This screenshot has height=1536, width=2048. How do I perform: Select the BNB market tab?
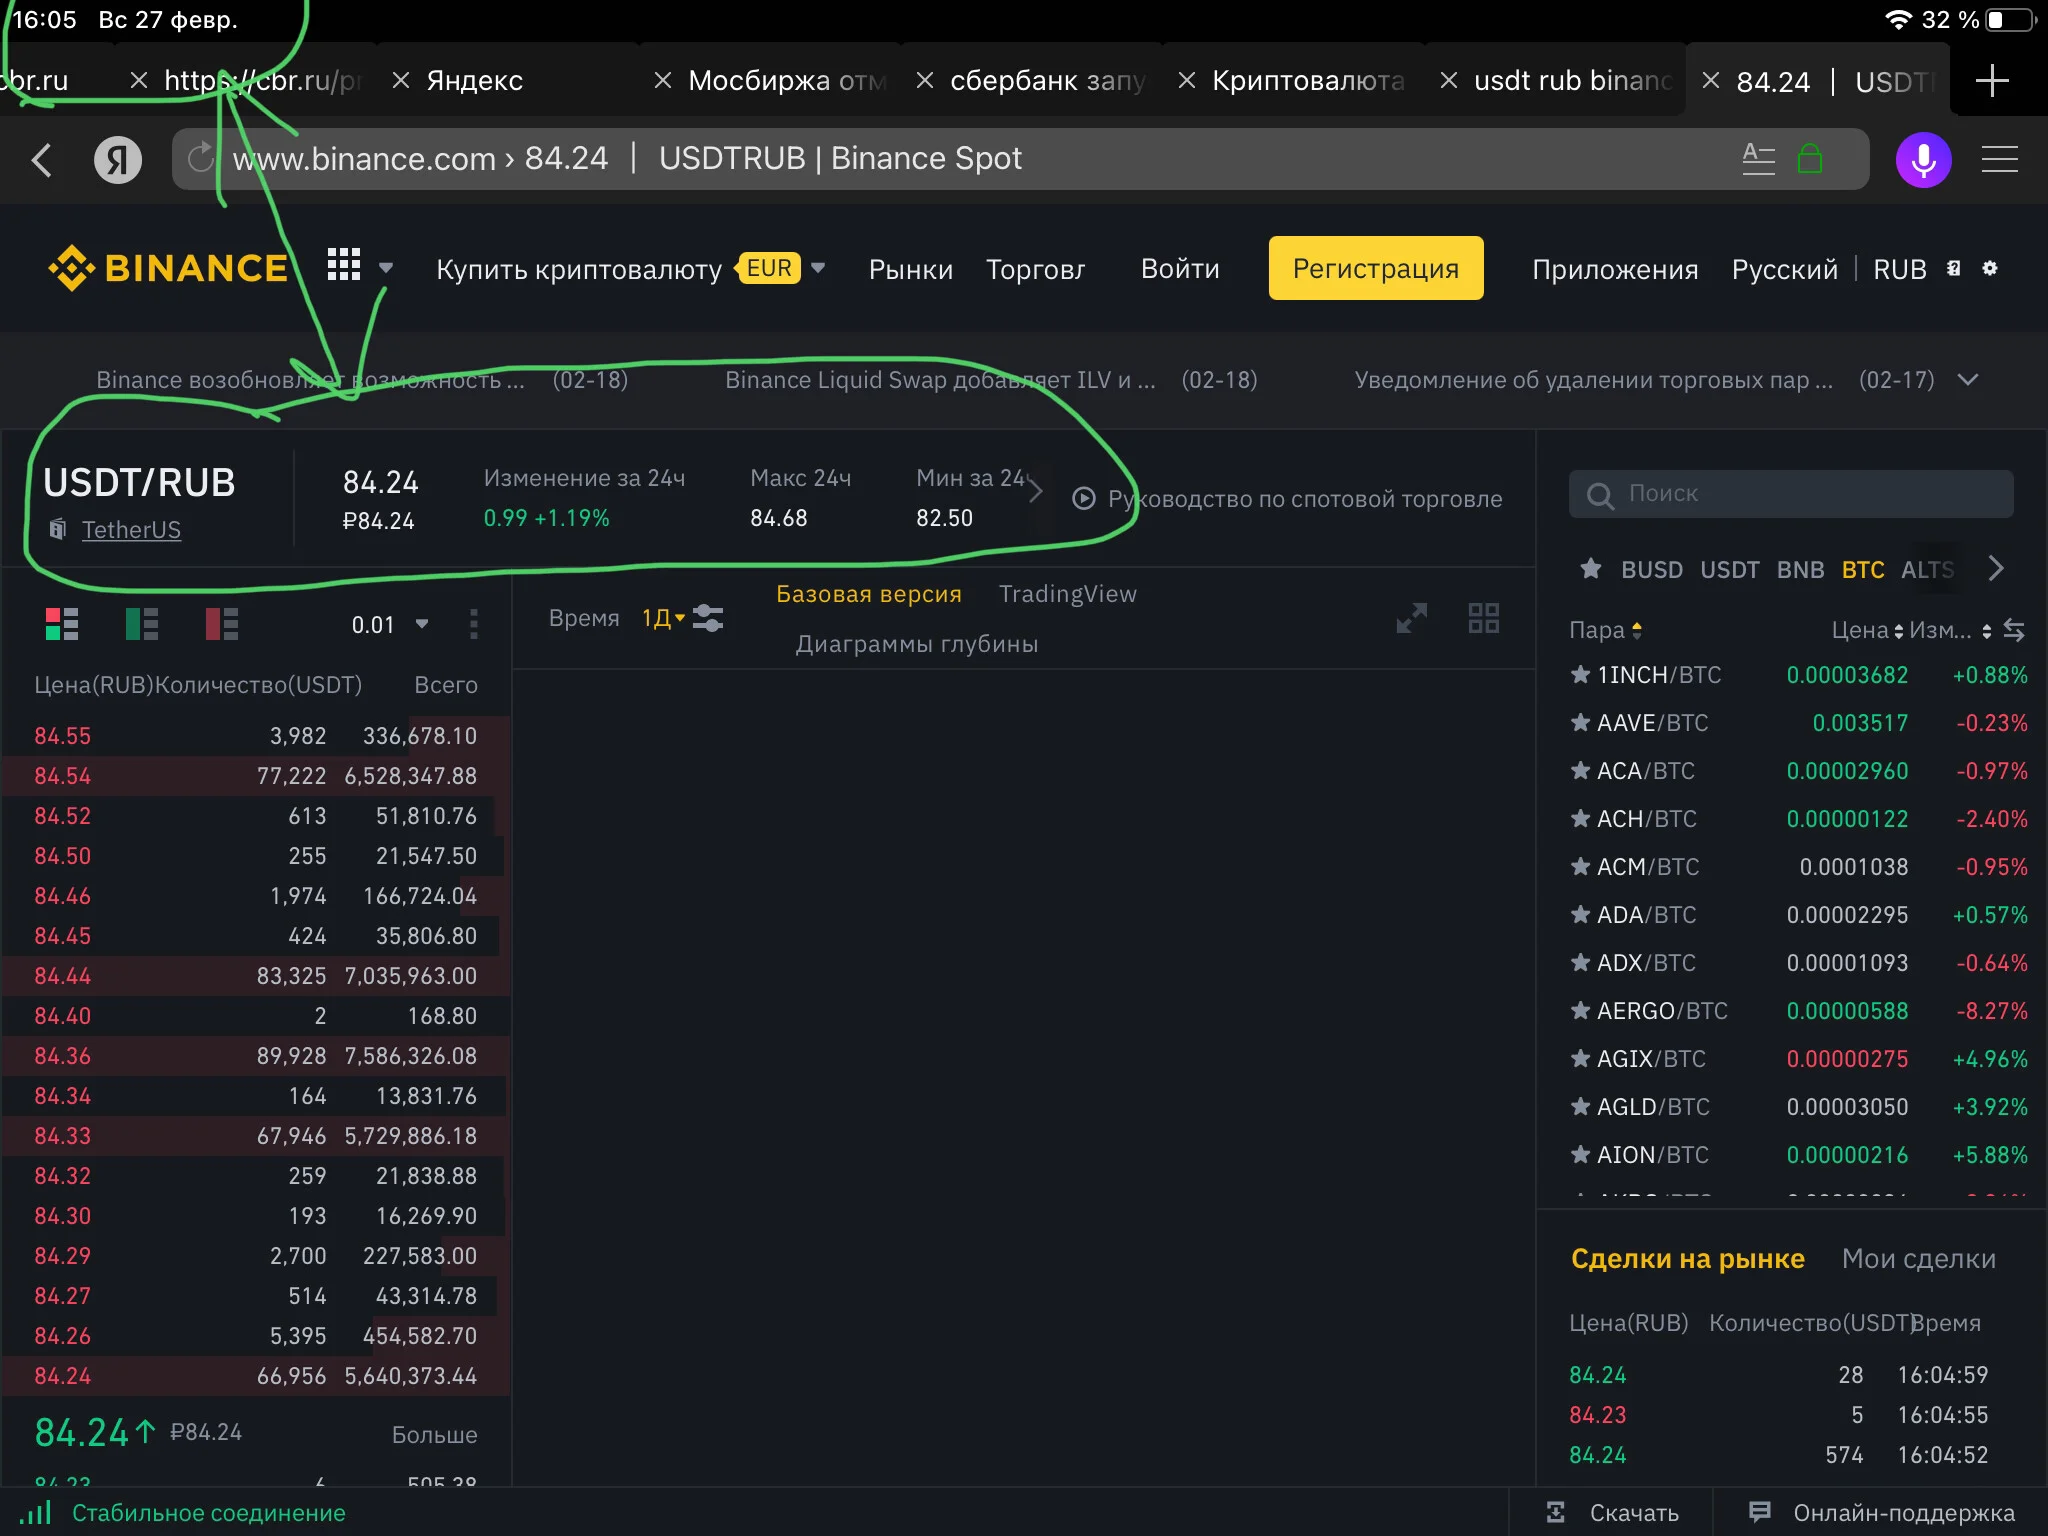pyautogui.click(x=1800, y=570)
